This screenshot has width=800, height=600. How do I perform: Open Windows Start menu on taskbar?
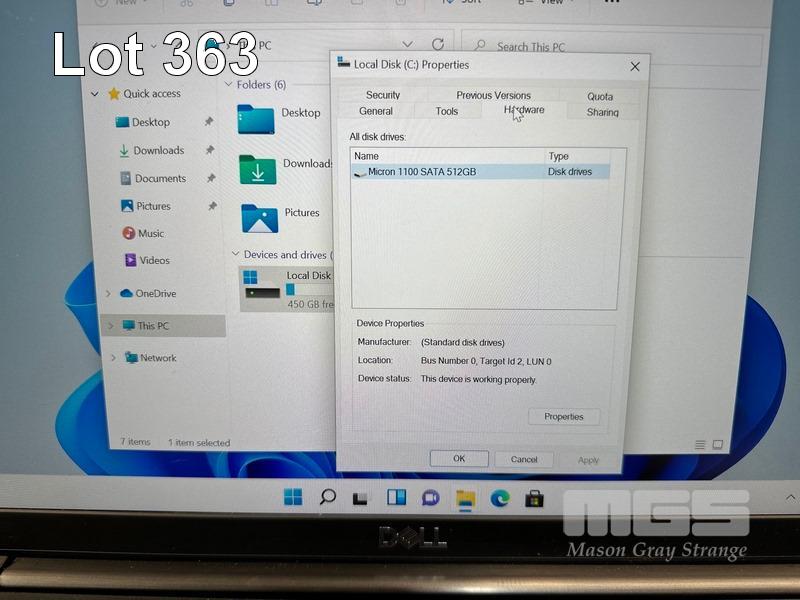(x=293, y=497)
